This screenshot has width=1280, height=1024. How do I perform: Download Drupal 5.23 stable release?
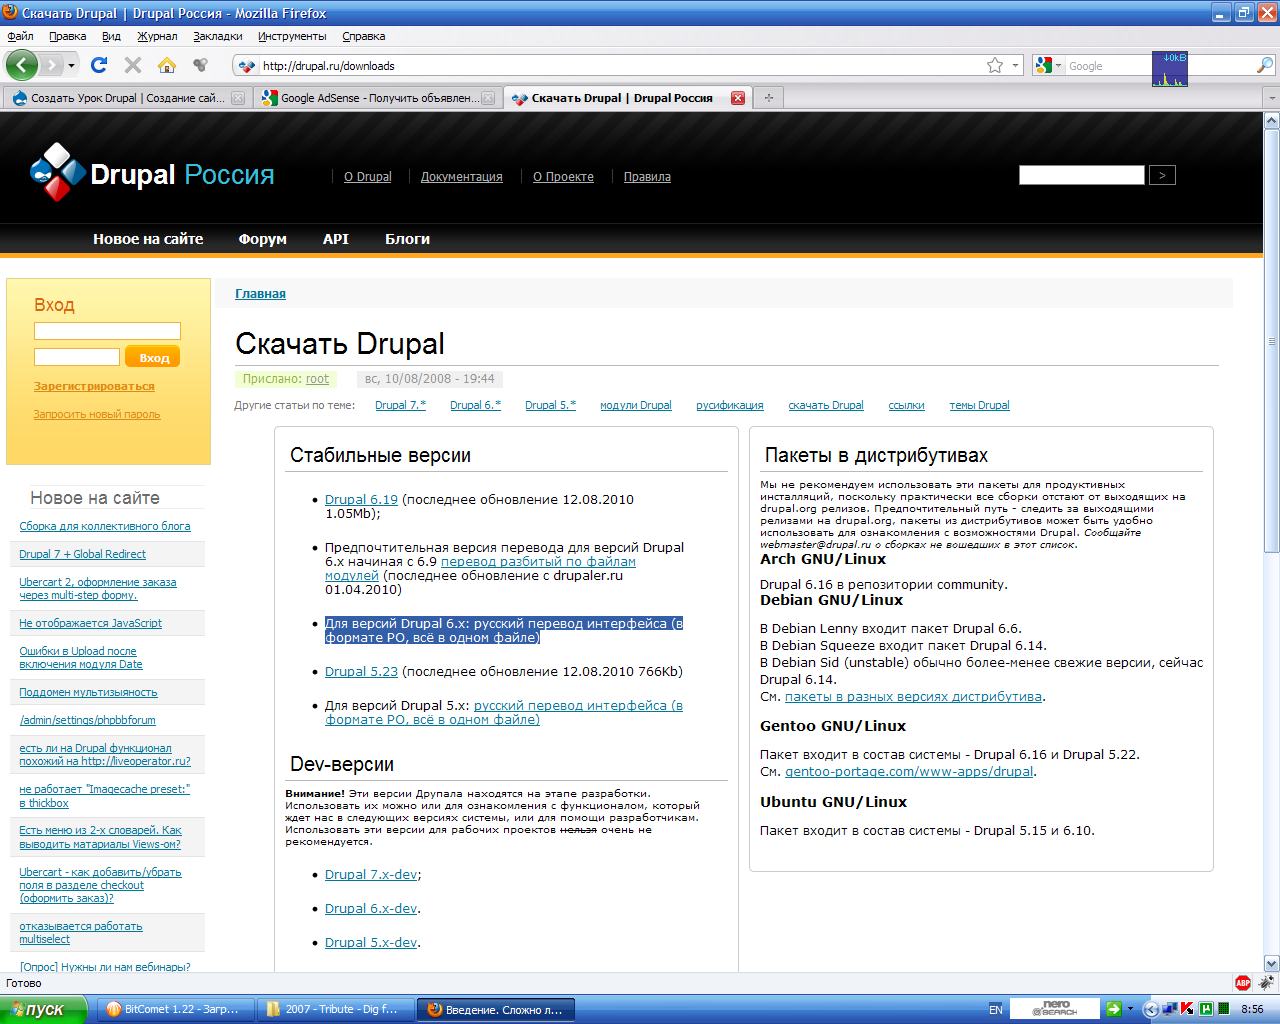pos(361,671)
